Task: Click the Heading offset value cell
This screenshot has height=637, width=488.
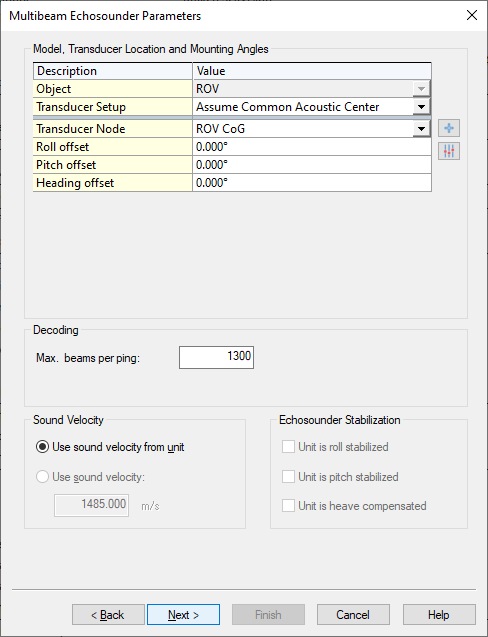Action: pyautogui.click(x=312, y=182)
